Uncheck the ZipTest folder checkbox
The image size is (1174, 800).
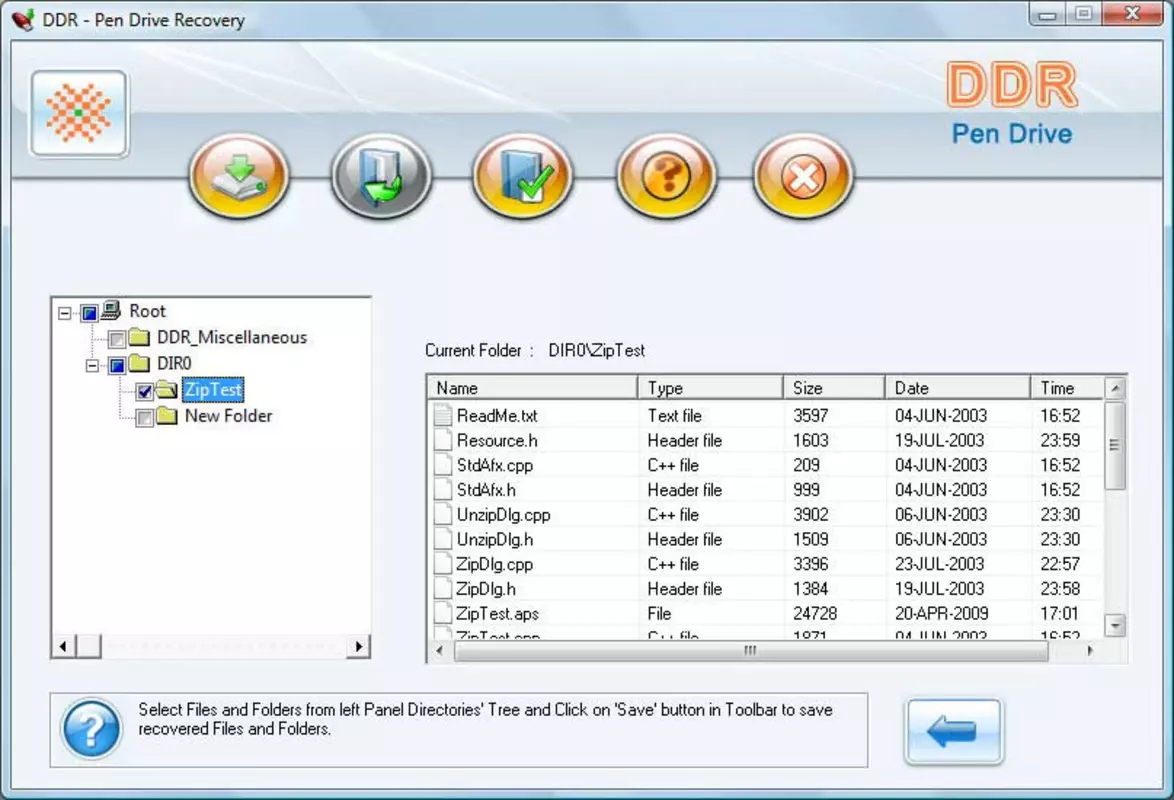tap(145, 391)
